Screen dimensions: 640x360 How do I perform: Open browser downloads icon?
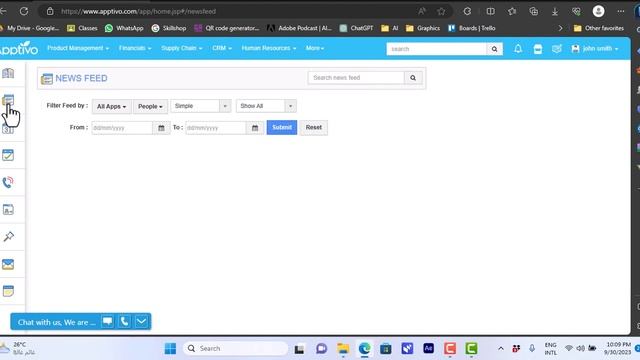click(555, 11)
